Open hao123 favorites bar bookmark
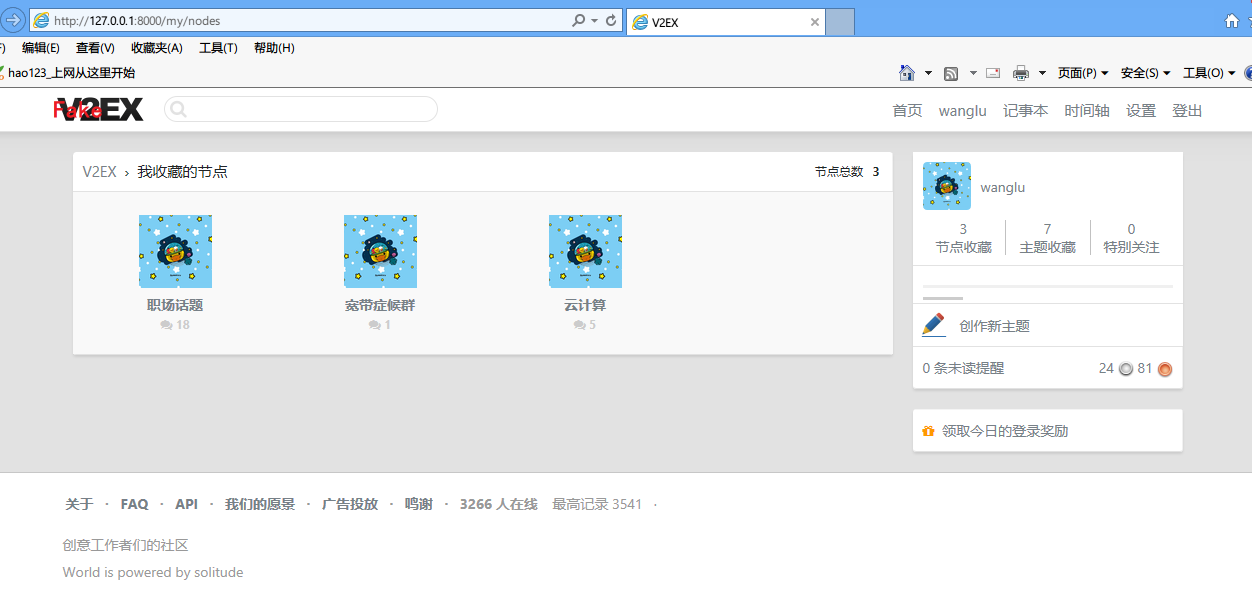Viewport: 1252px width, 607px height. (66, 73)
